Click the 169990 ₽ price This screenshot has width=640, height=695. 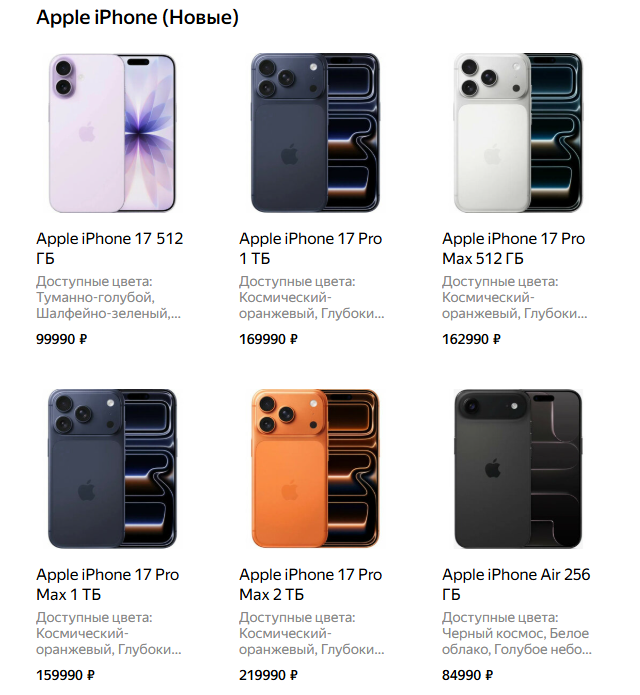268,339
